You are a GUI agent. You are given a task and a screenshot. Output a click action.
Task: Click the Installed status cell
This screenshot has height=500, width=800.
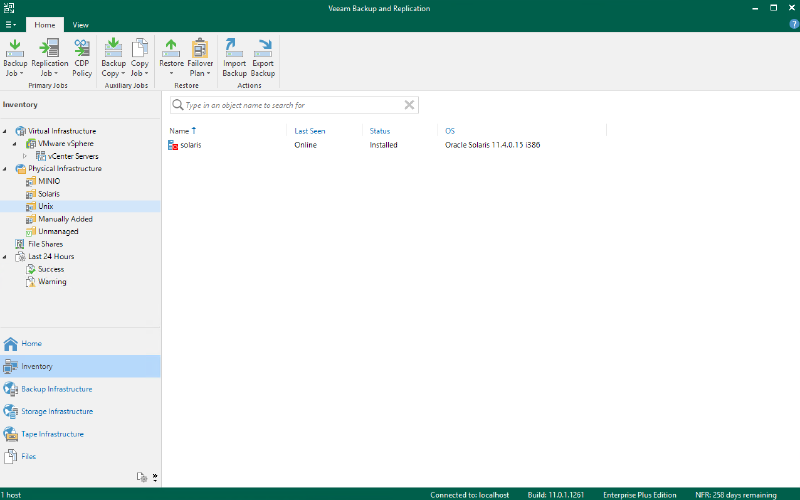pyautogui.click(x=383, y=145)
